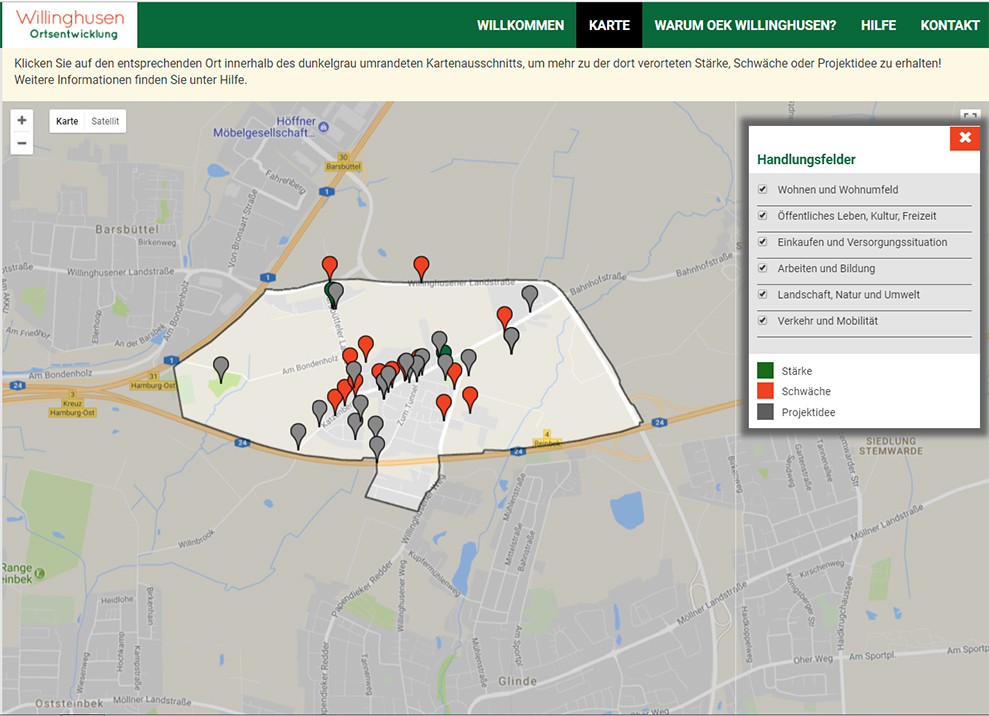
Task: Click the fullscreen map icon
Action: tap(968, 117)
